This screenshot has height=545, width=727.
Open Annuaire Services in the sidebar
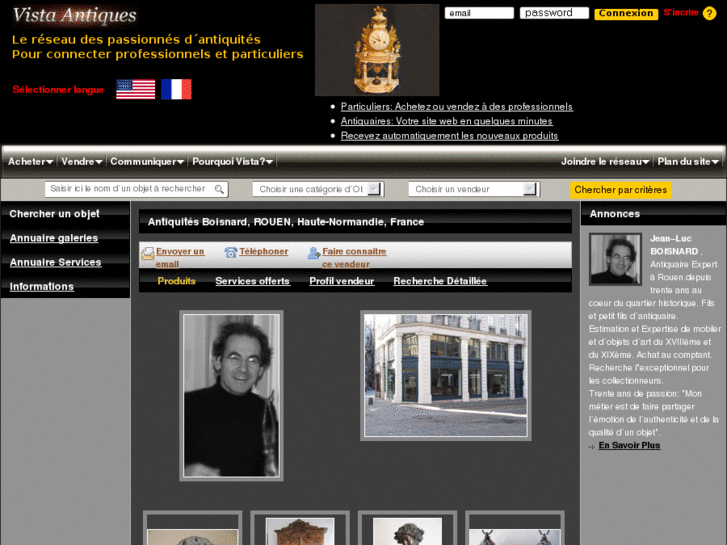(56, 262)
